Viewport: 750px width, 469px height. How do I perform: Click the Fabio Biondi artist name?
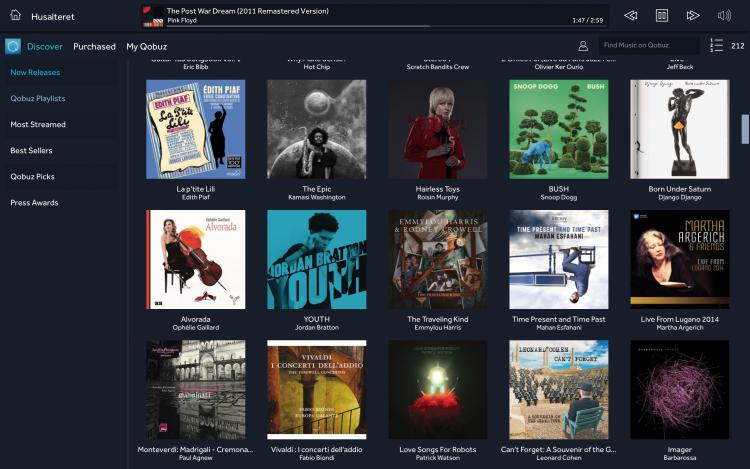(x=317, y=458)
